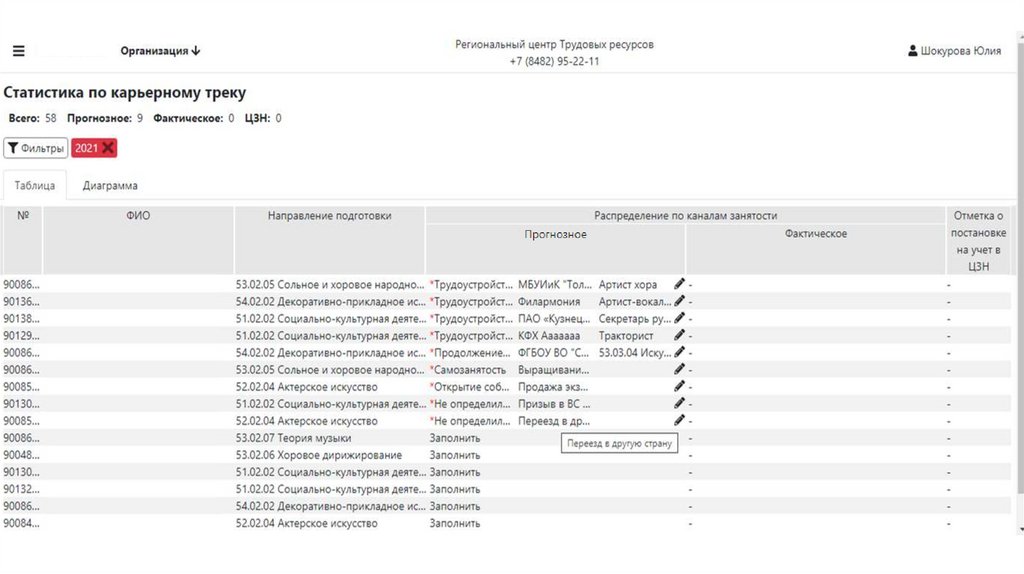1024x574 pixels.
Task: Click the ФИО column header
Action: (138, 216)
